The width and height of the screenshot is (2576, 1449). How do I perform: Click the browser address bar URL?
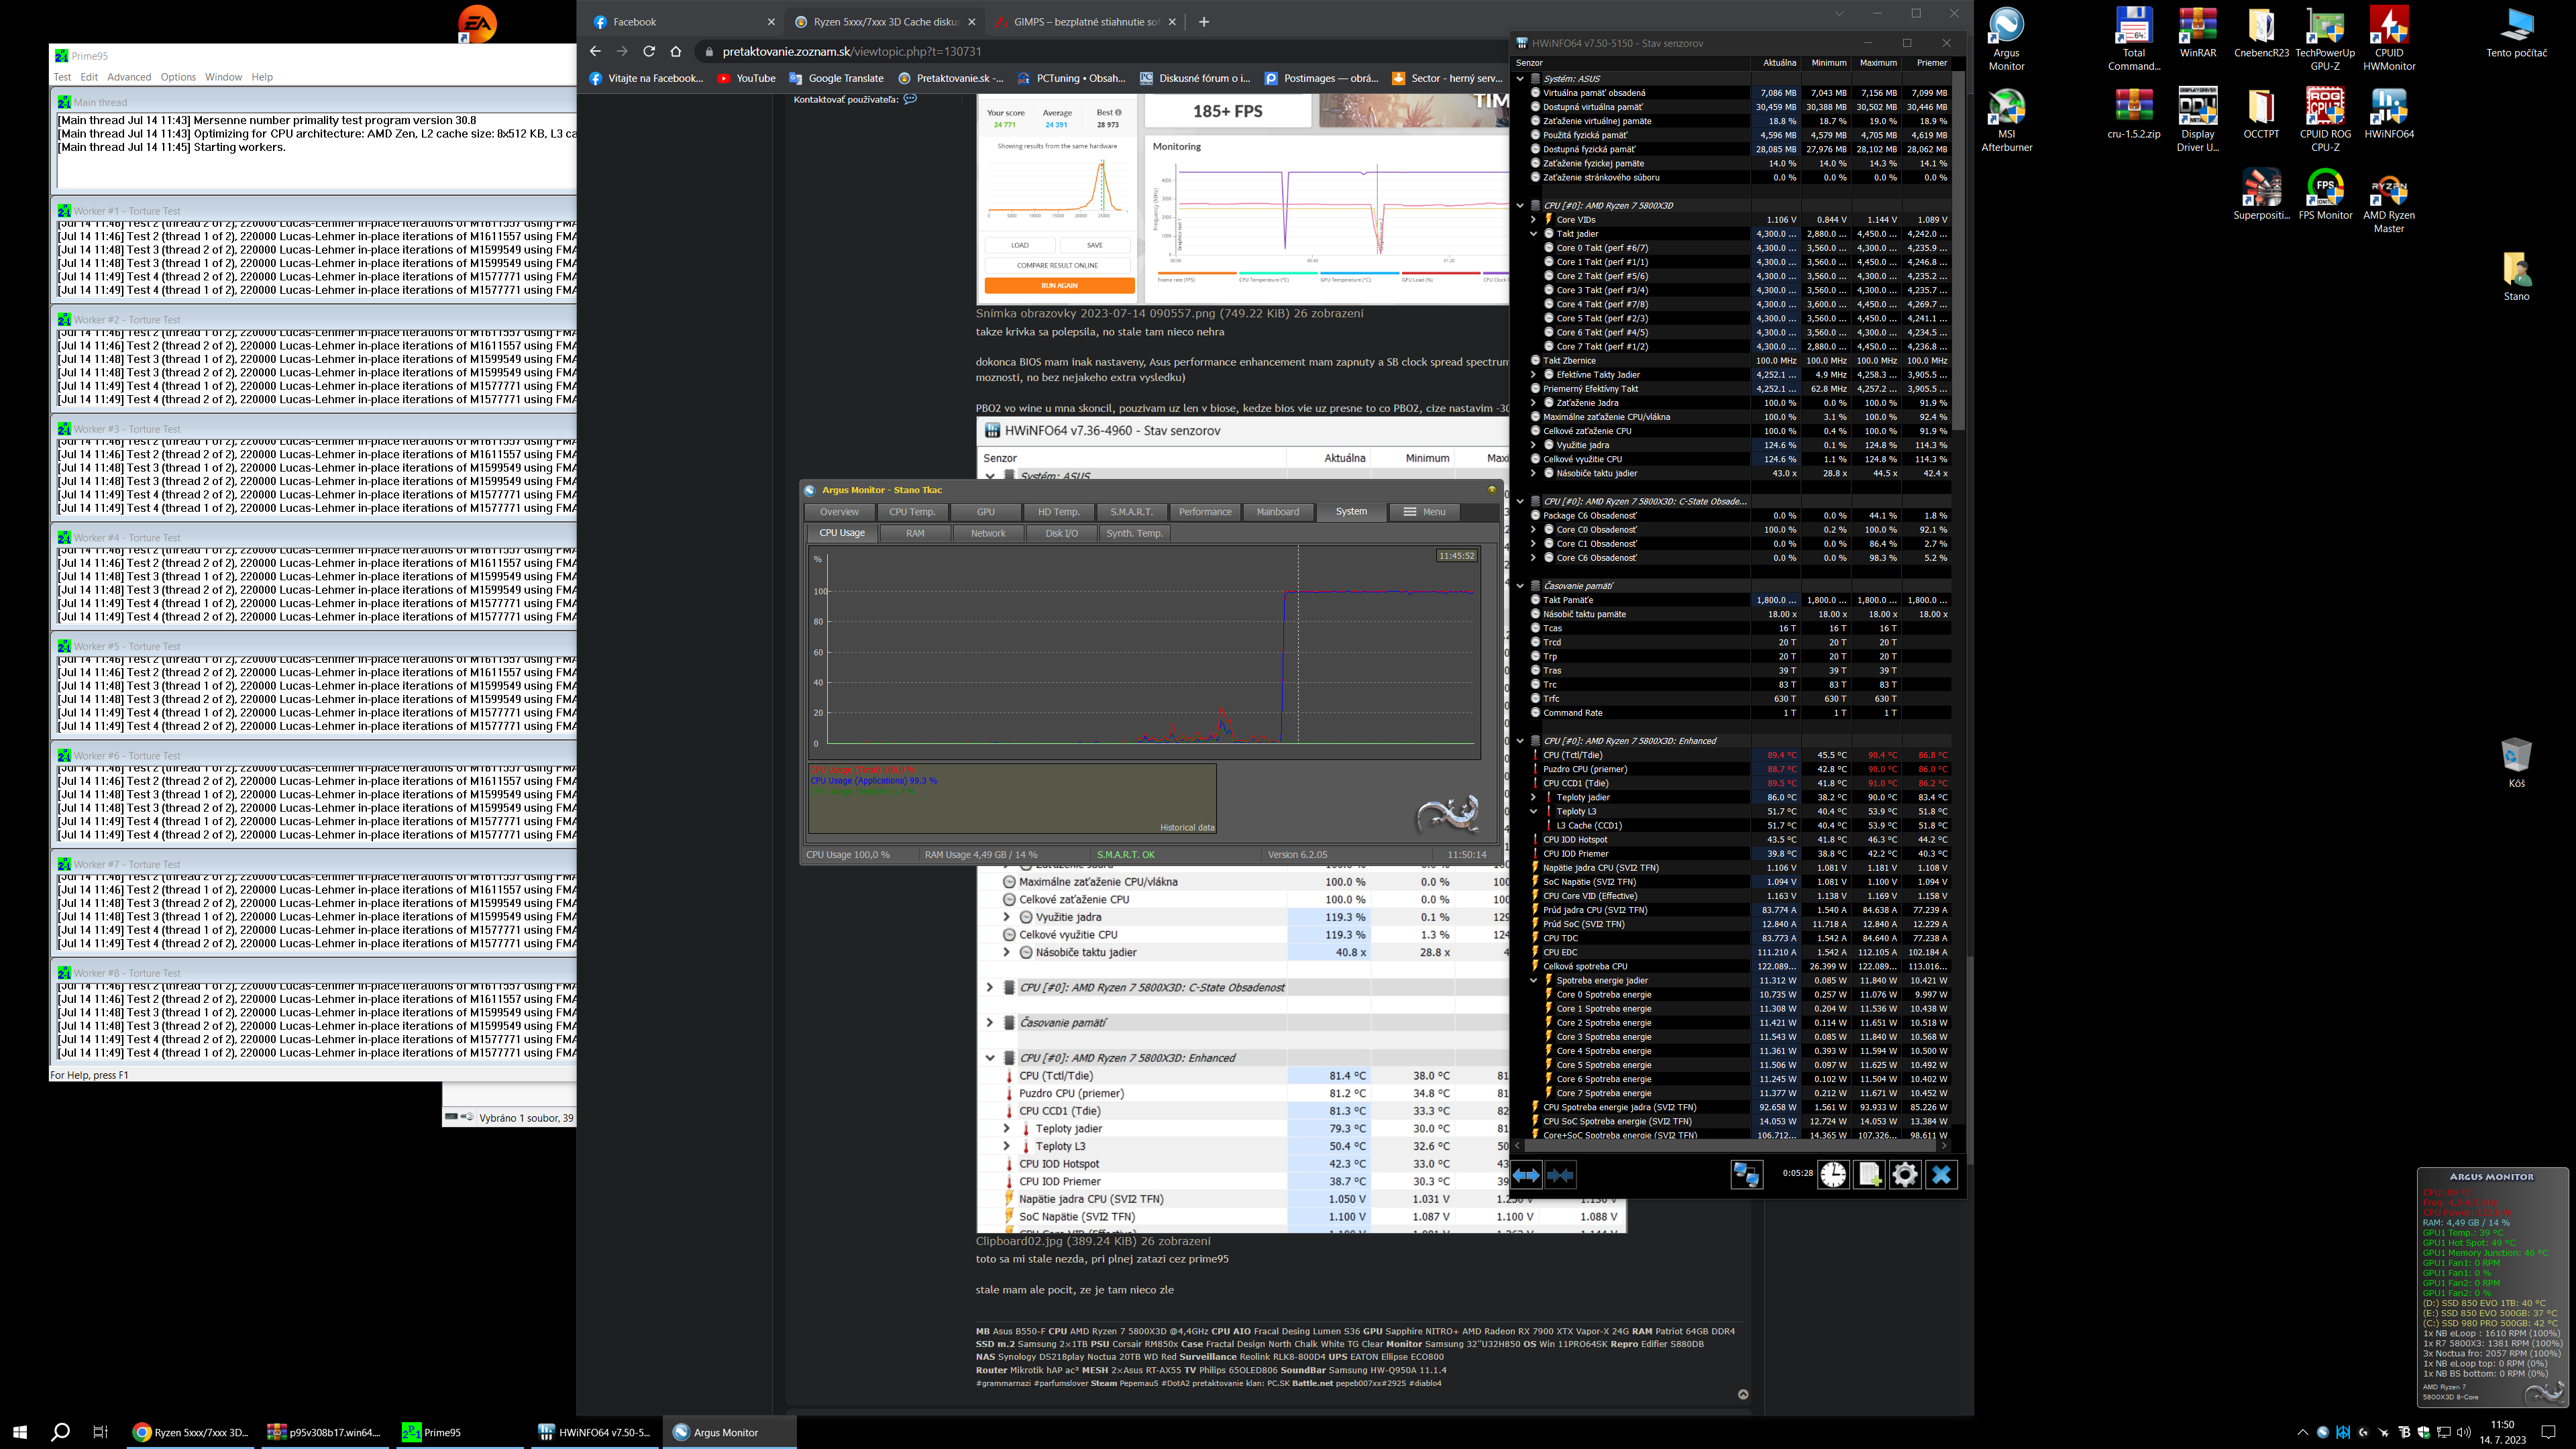tap(851, 51)
